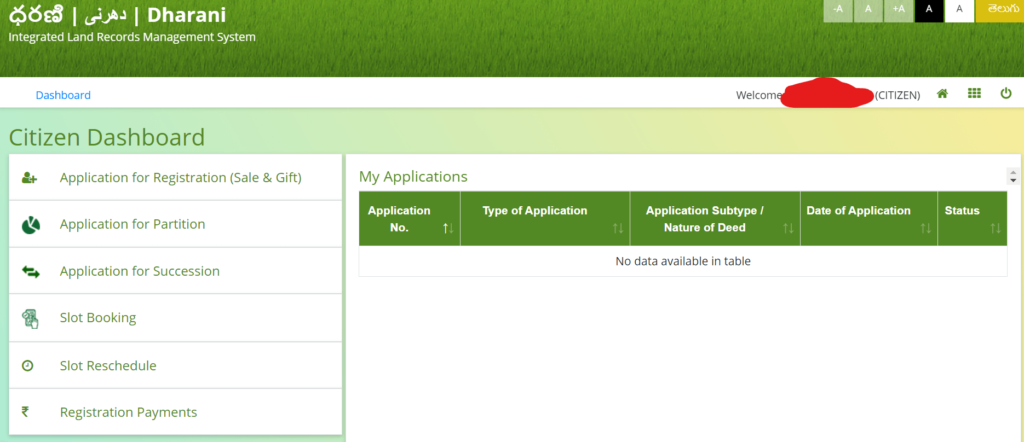This screenshot has width=1024, height=442.
Task: Sort by Application No. arrows
Action: [448, 228]
